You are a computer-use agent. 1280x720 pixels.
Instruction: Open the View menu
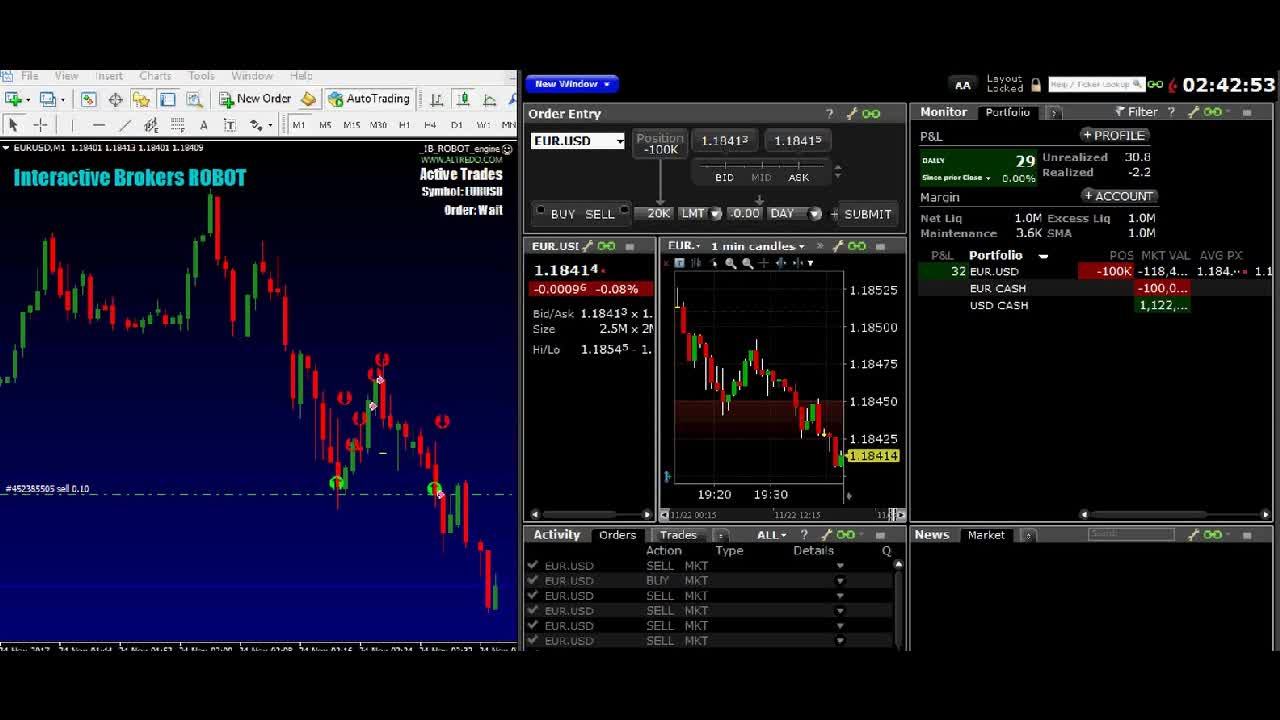(66, 76)
